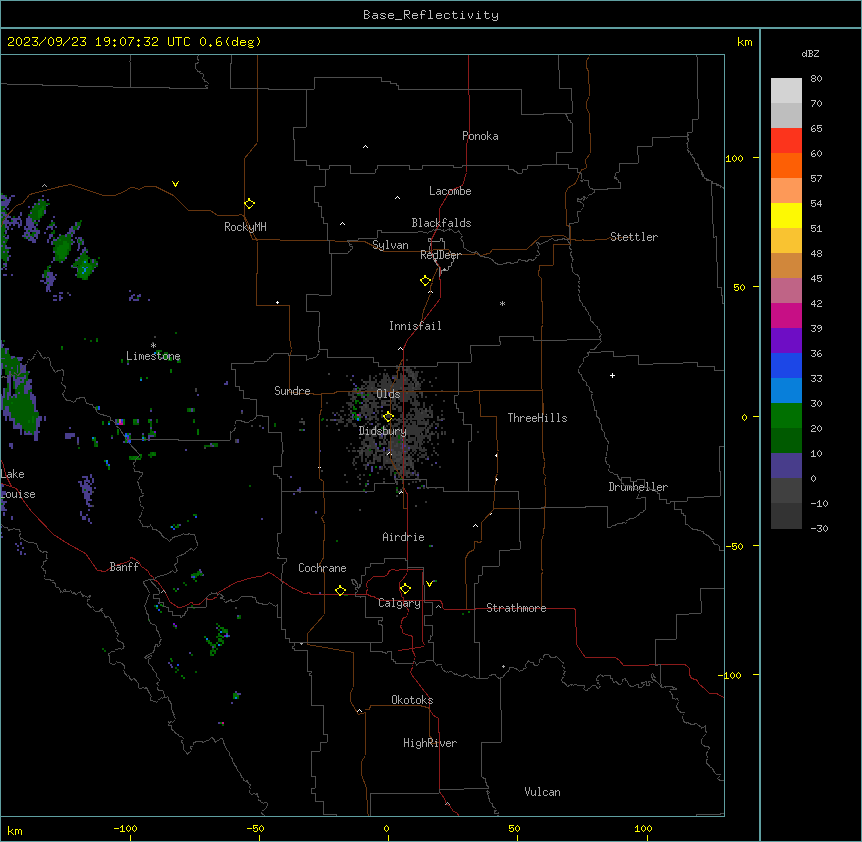Click the 50 km tick on the horizontal axis
The image size is (862, 842).
514,828
